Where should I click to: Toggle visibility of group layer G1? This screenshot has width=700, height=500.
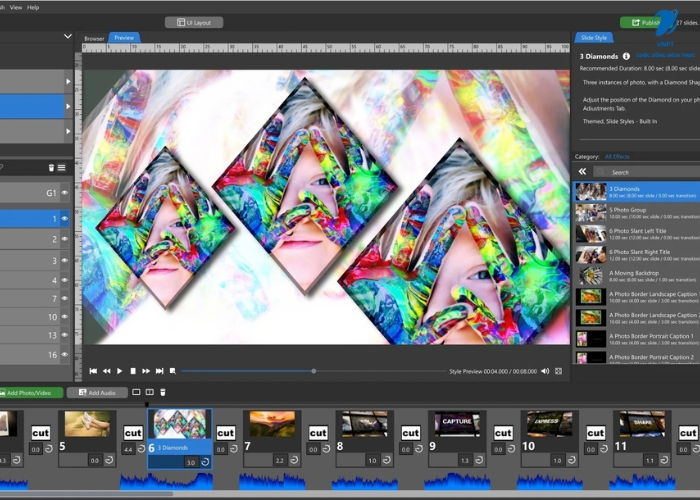(x=65, y=193)
